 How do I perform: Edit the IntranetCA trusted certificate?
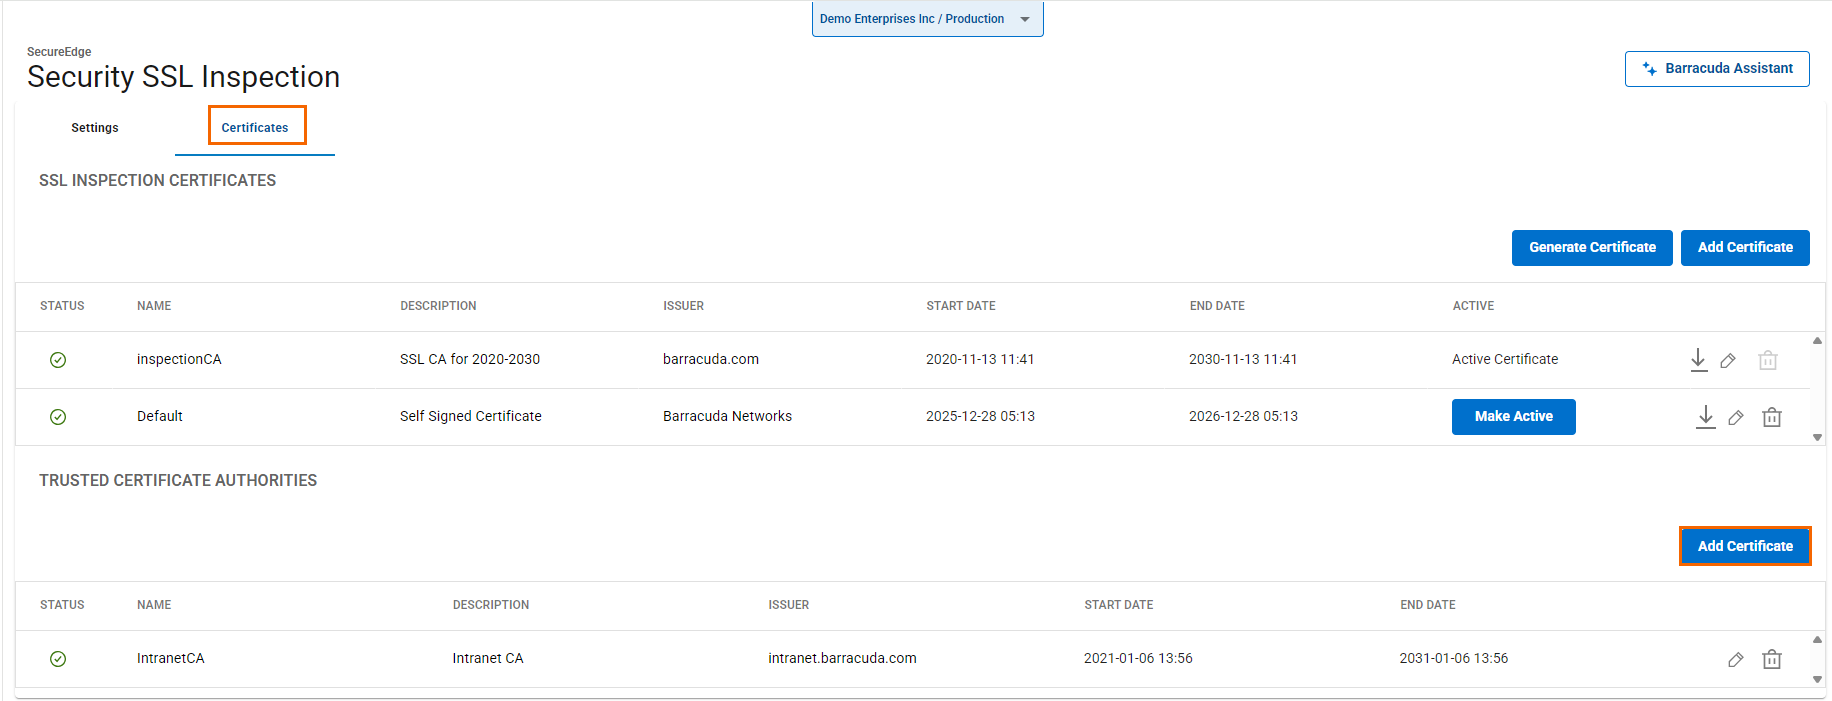coord(1736,659)
